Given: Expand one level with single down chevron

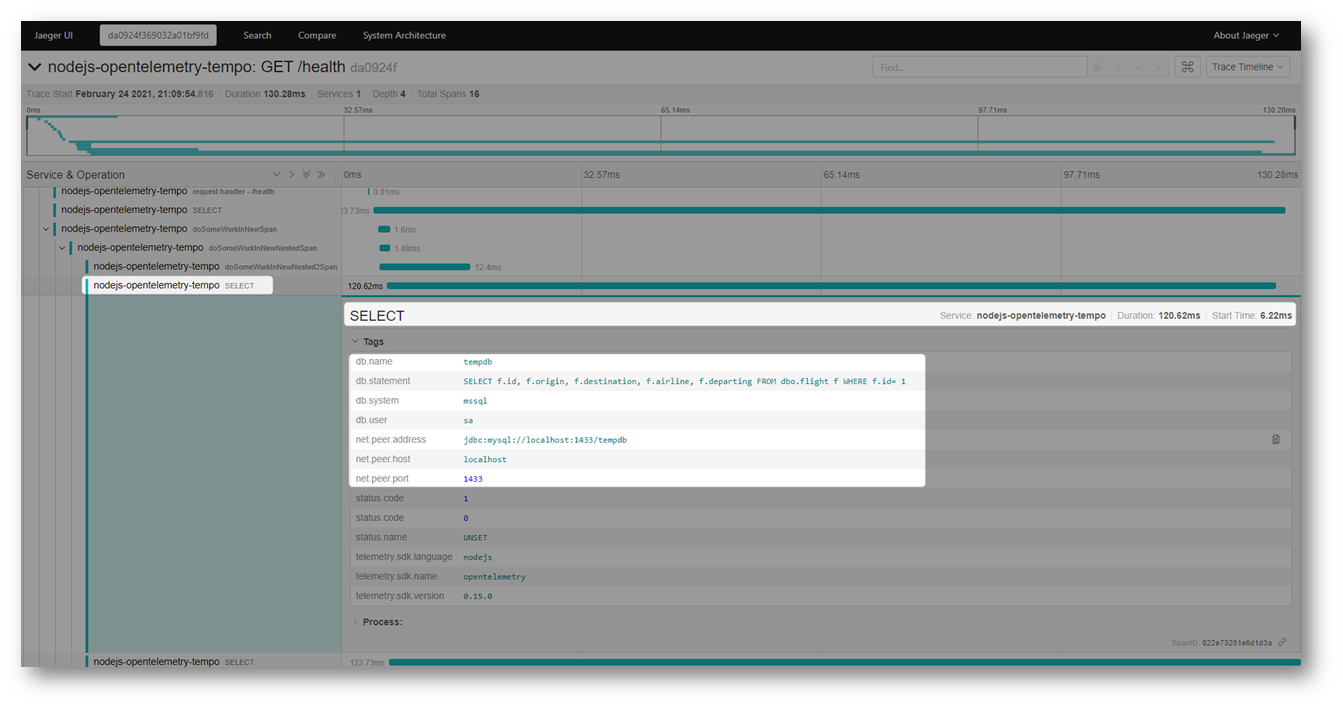Looking at the screenshot, I should [x=277, y=174].
